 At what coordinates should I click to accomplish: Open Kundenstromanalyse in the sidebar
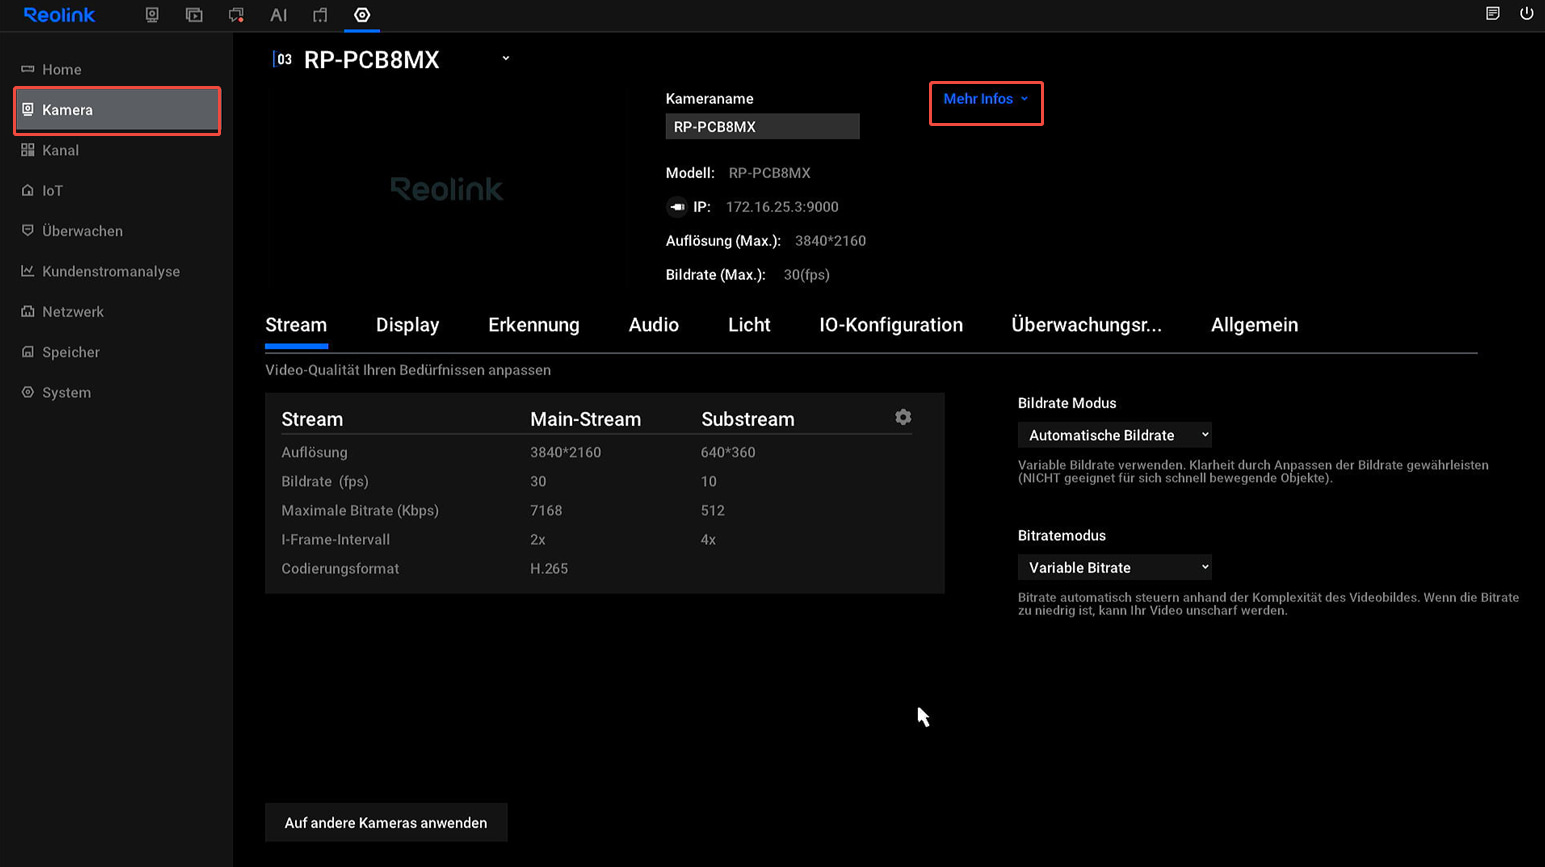coord(117,271)
